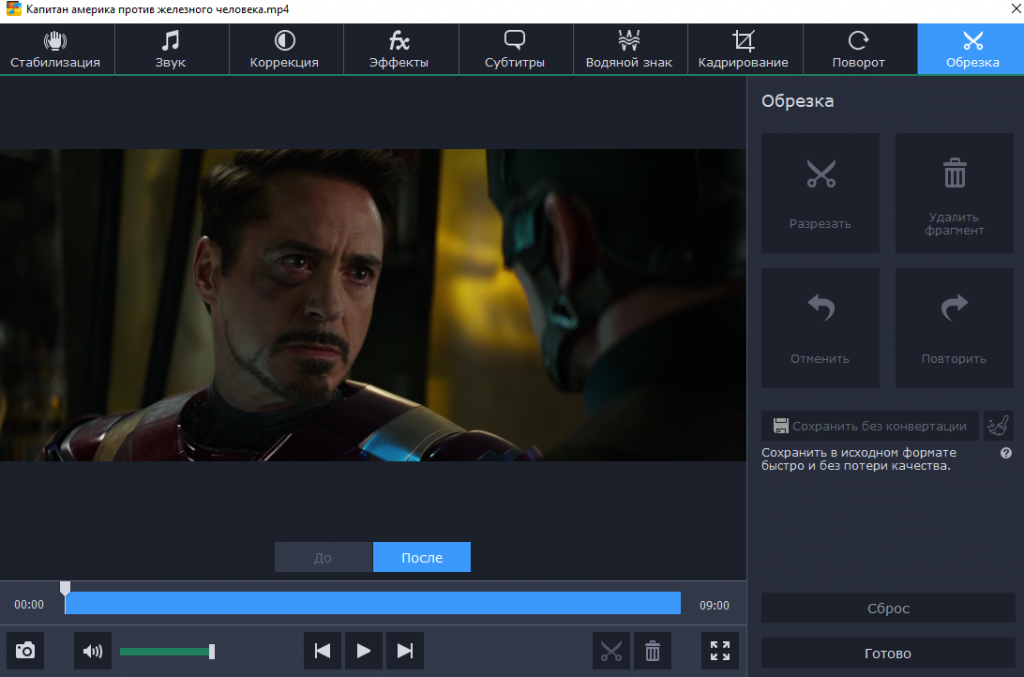
Task: Play the video
Action: (x=364, y=651)
